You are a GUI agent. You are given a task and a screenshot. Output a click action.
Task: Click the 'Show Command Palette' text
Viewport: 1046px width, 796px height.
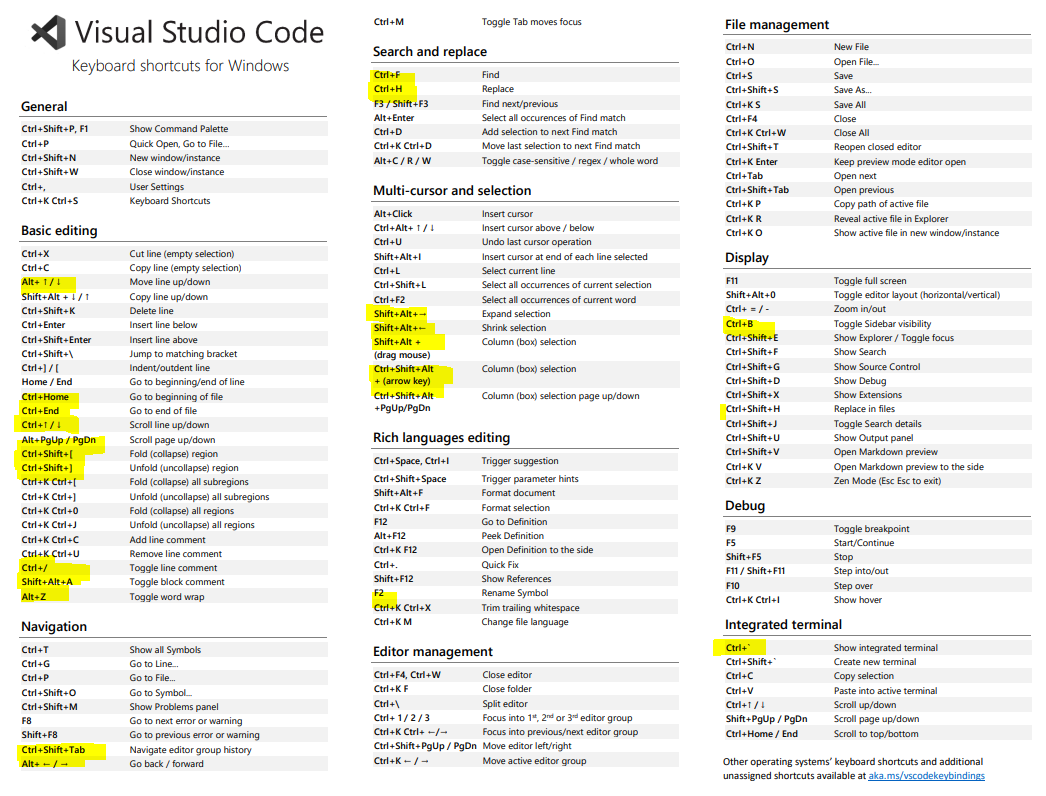tap(179, 129)
